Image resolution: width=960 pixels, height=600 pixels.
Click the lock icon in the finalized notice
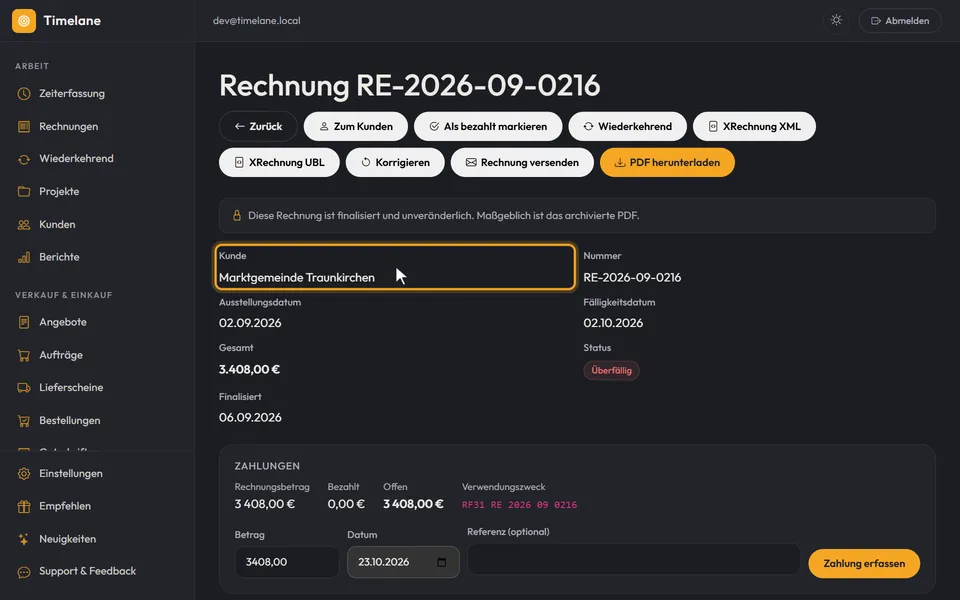coord(236,216)
